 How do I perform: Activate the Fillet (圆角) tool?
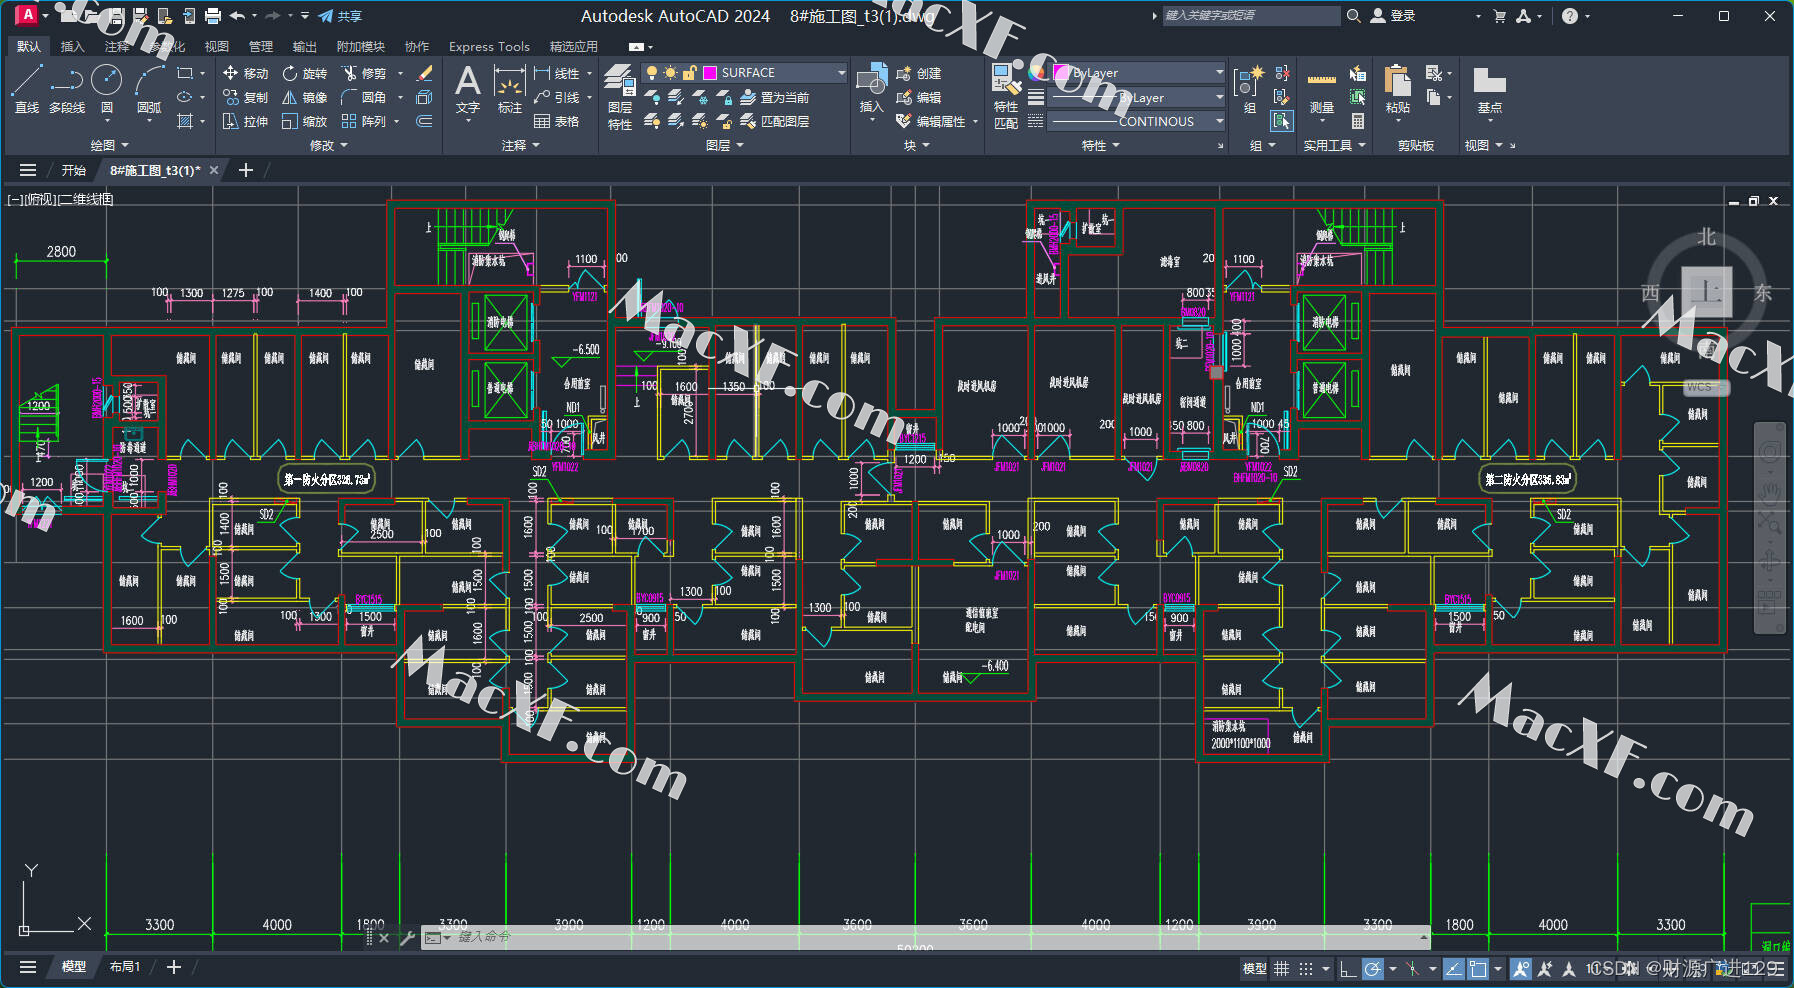[364, 97]
